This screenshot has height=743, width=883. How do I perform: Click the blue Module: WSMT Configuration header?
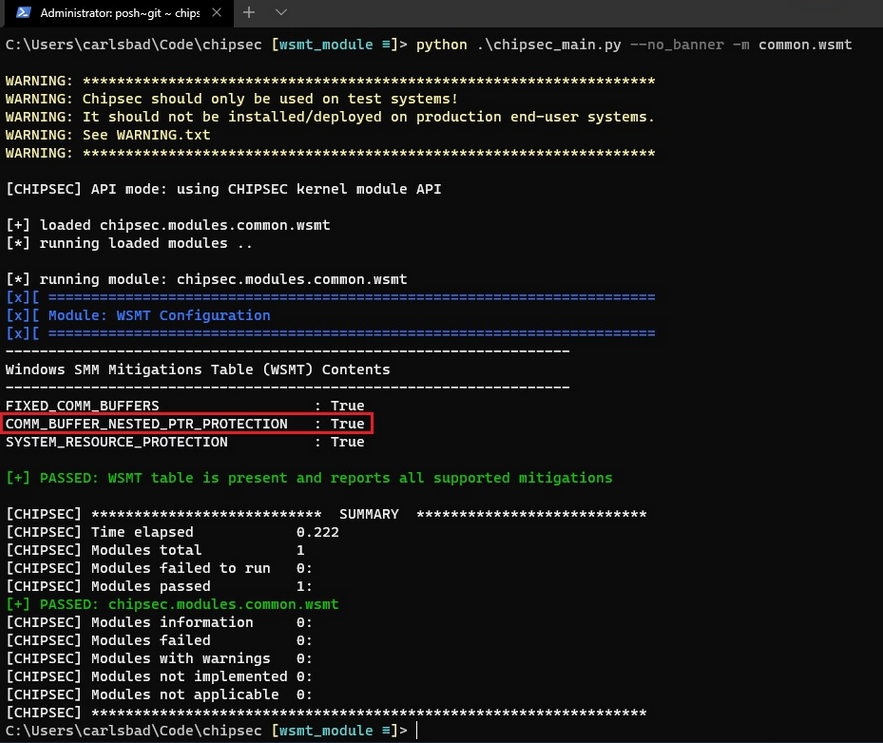(x=159, y=315)
